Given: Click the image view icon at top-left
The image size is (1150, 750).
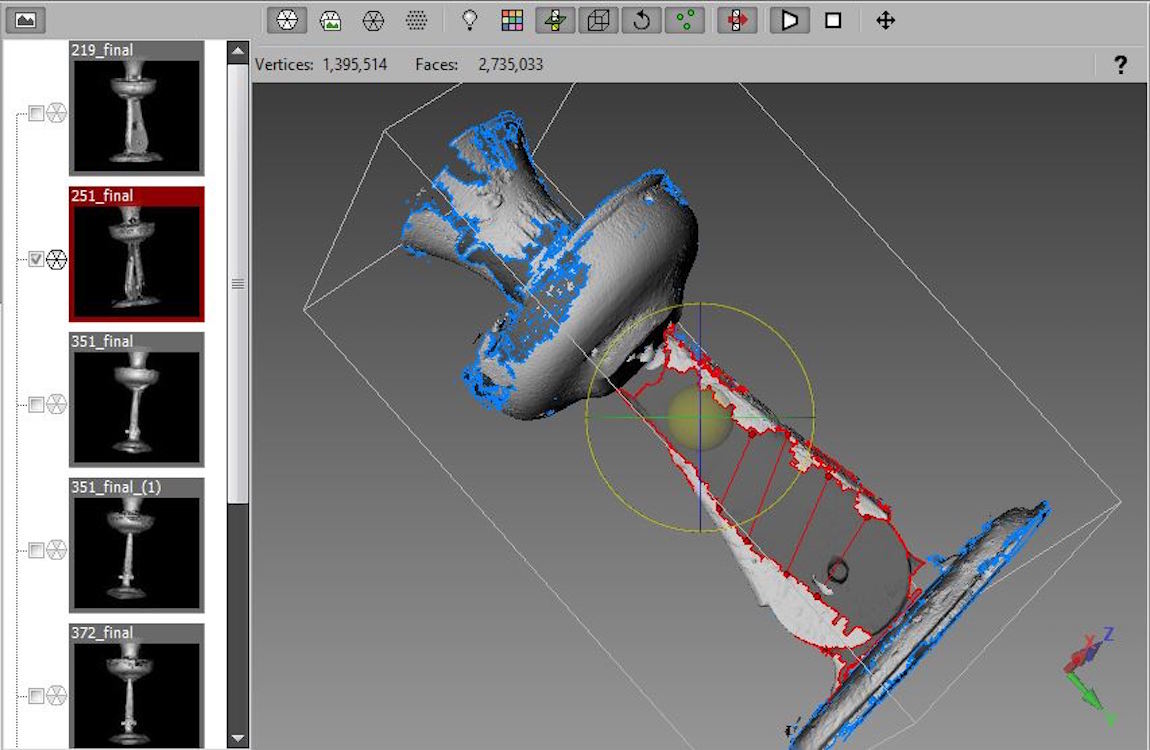Looking at the screenshot, I should 26,19.
